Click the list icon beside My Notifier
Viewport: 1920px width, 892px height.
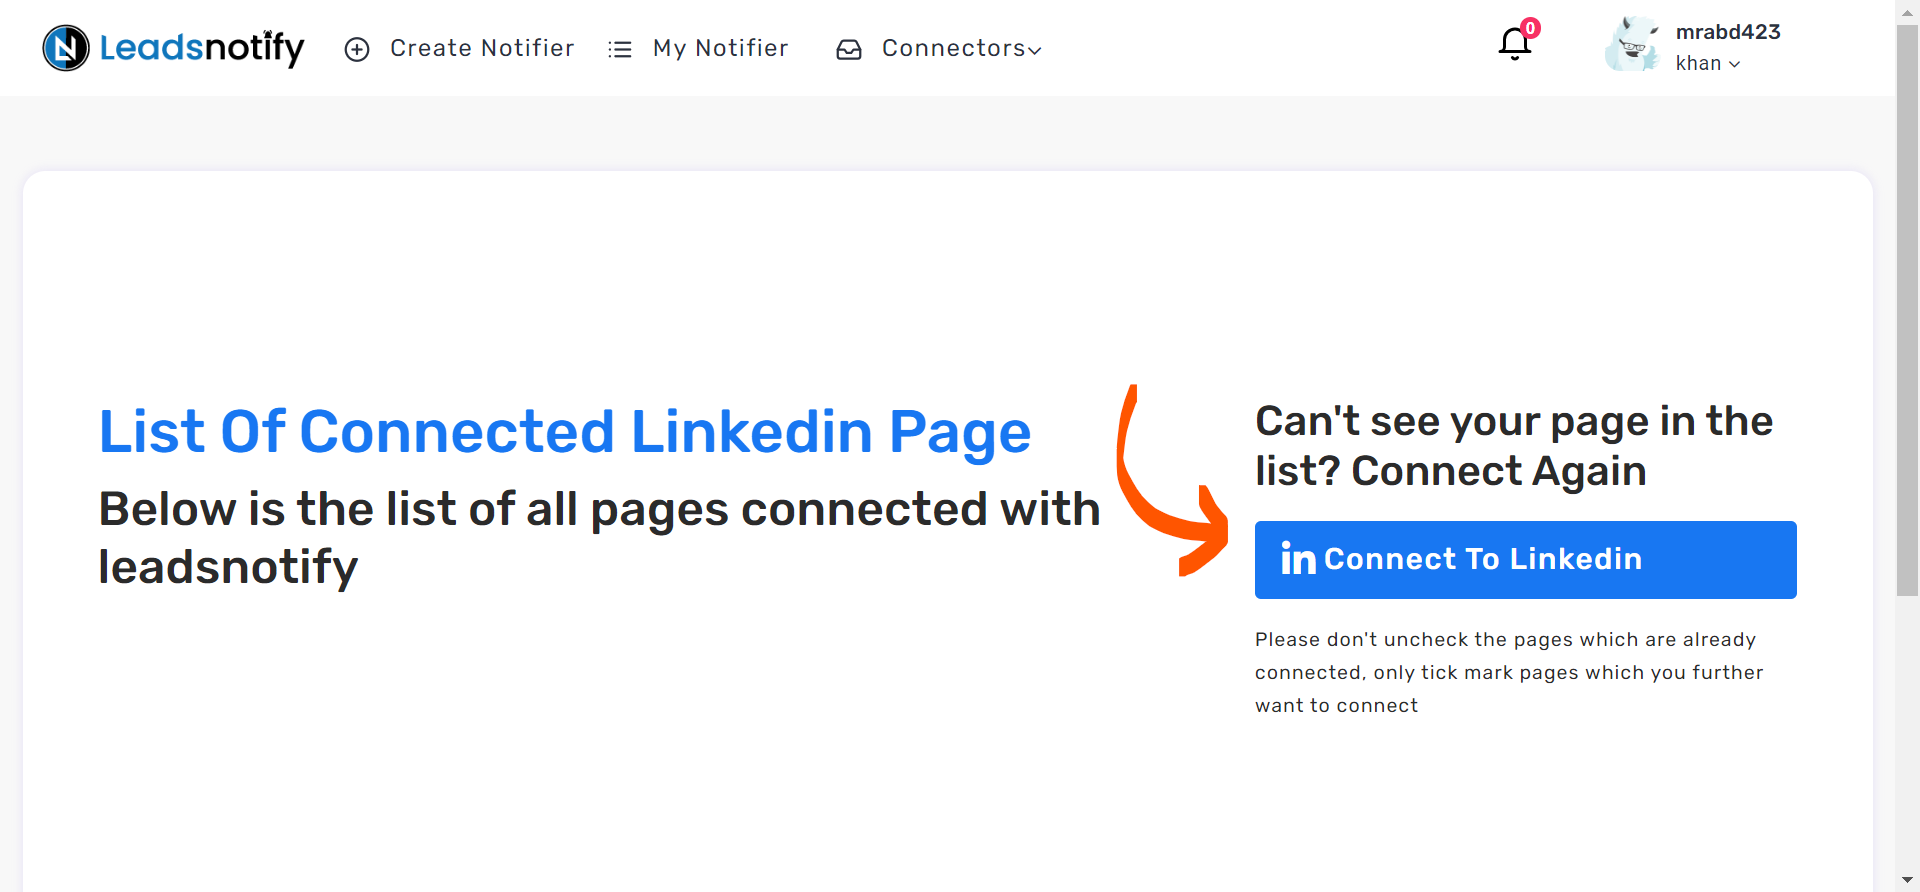pos(620,49)
